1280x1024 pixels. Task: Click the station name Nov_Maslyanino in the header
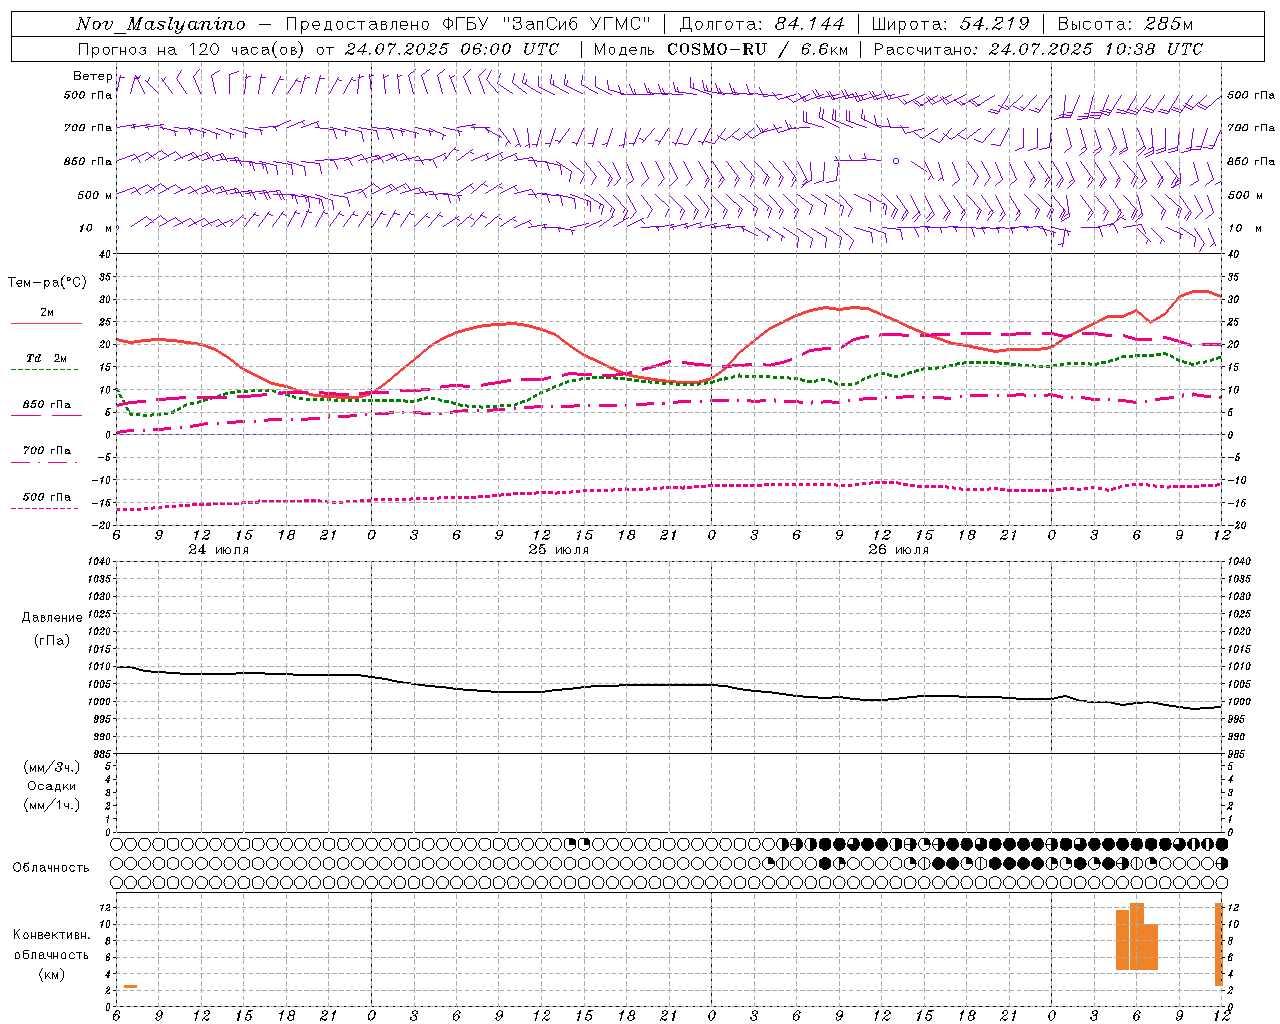pyautogui.click(x=160, y=24)
